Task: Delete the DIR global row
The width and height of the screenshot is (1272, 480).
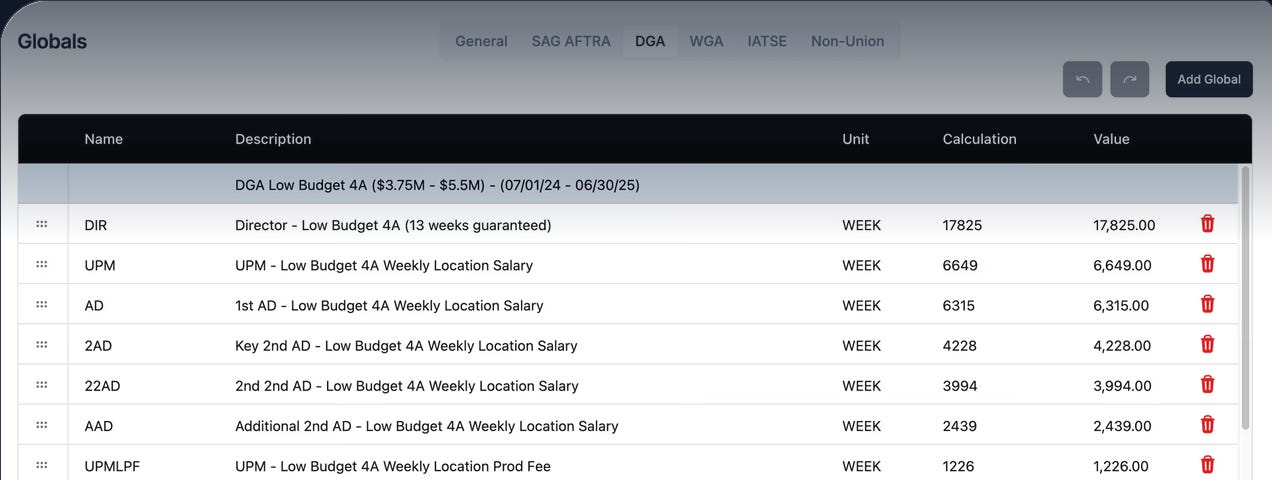Action: point(1207,224)
